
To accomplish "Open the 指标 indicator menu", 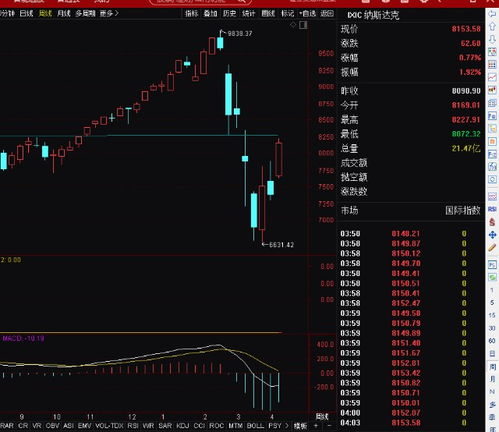I will coord(192,13).
